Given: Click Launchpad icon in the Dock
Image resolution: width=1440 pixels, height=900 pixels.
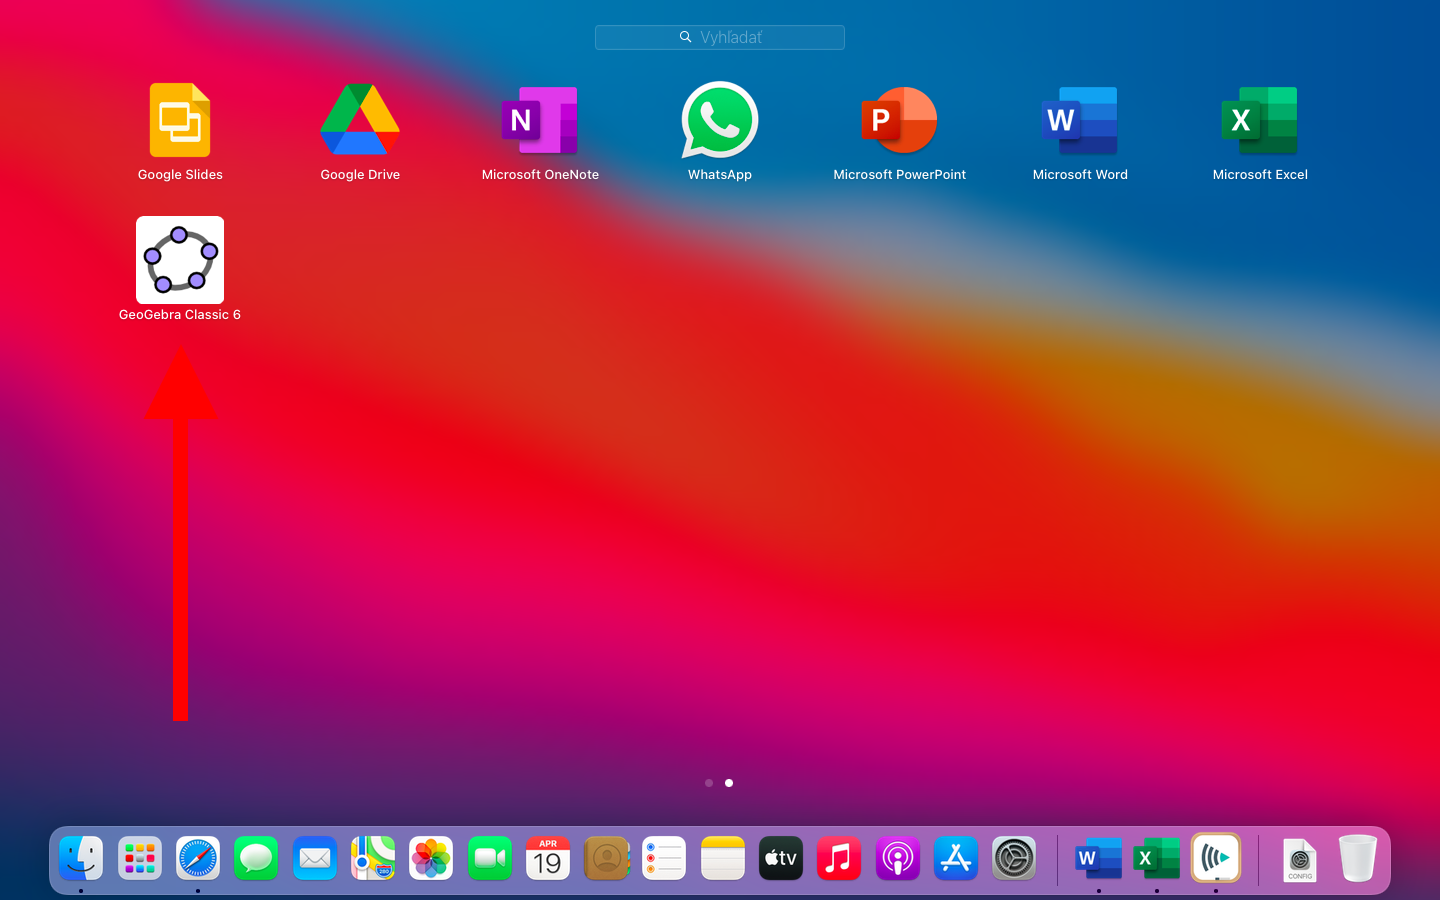Looking at the screenshot, I should pyautogui.click(x=140, y=859).
